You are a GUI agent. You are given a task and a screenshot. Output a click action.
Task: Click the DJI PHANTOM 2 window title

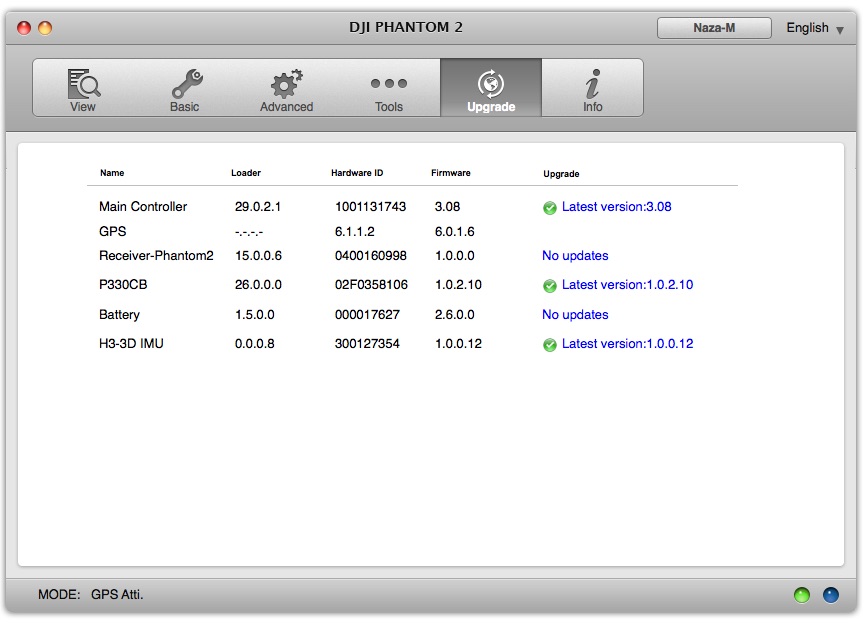coord(405,27)
